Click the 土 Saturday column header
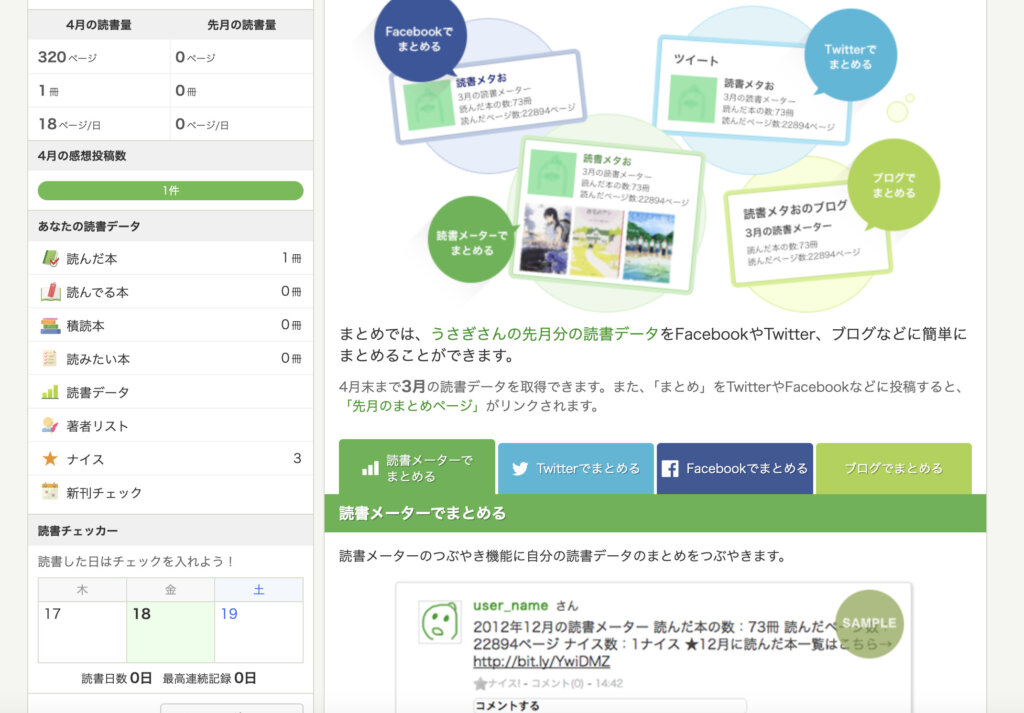This screenshot has height=713, width=1024. (259, 590)
